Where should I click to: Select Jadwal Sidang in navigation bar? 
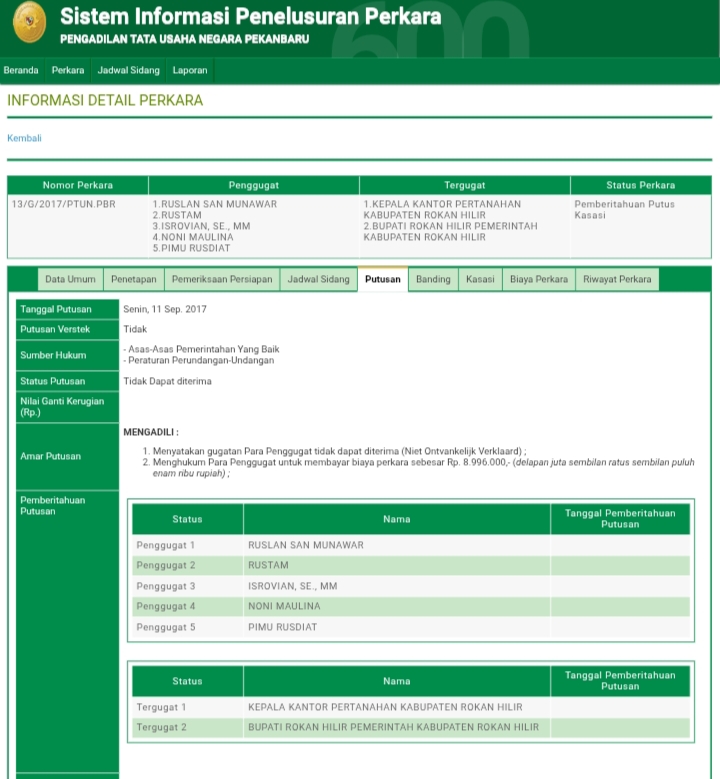128,70
